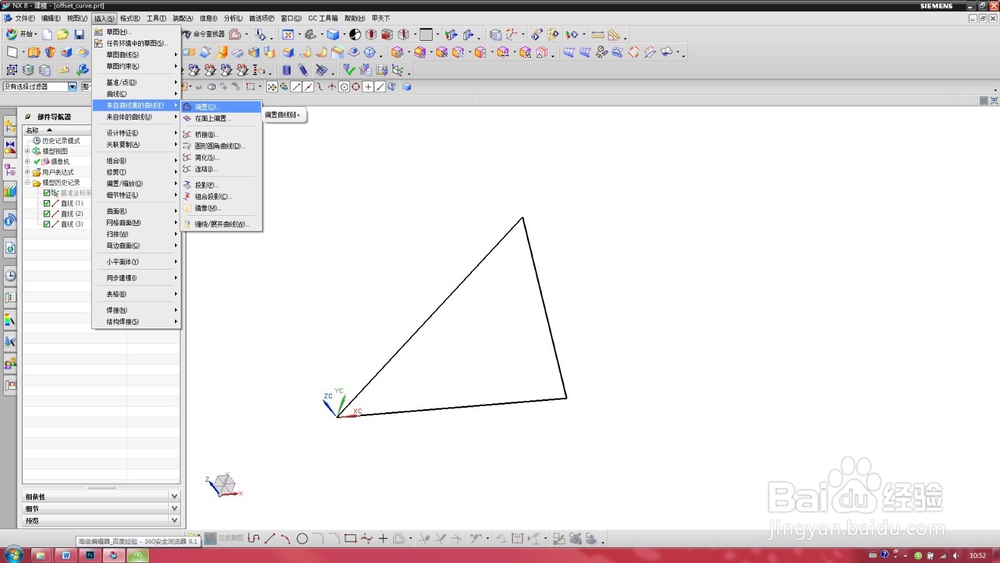Open the roles sidebar tab

point(10,363)
